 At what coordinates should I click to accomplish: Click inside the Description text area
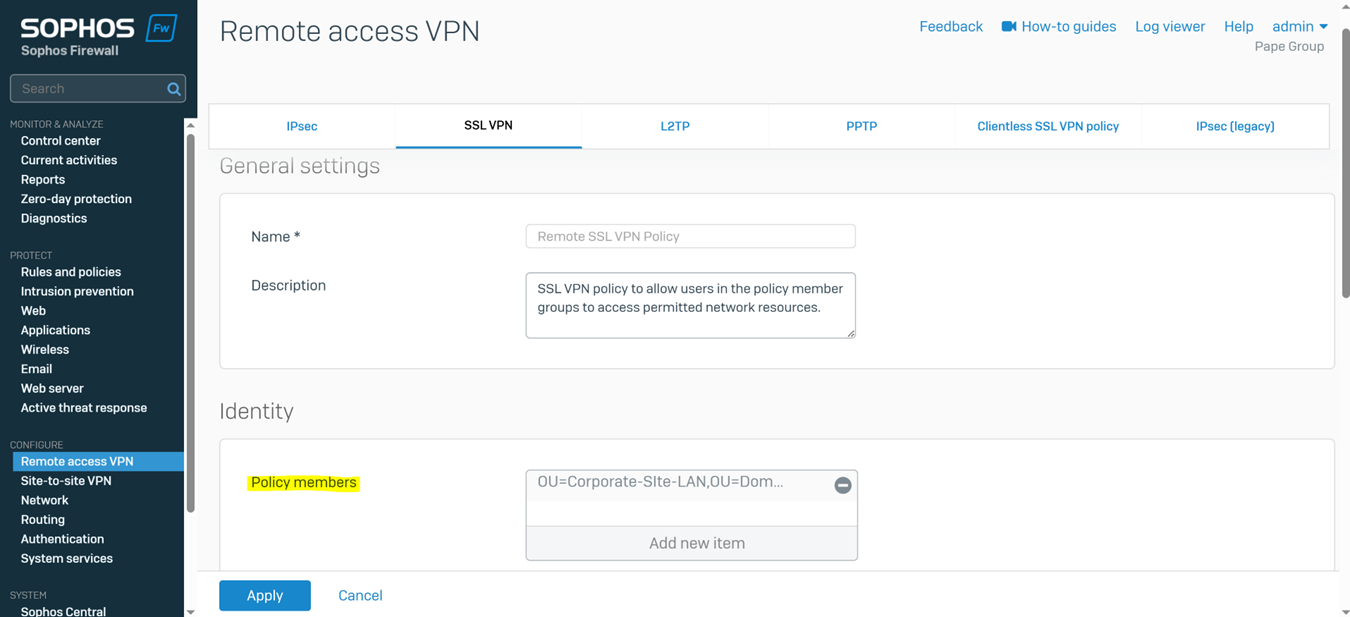(691, 305)
